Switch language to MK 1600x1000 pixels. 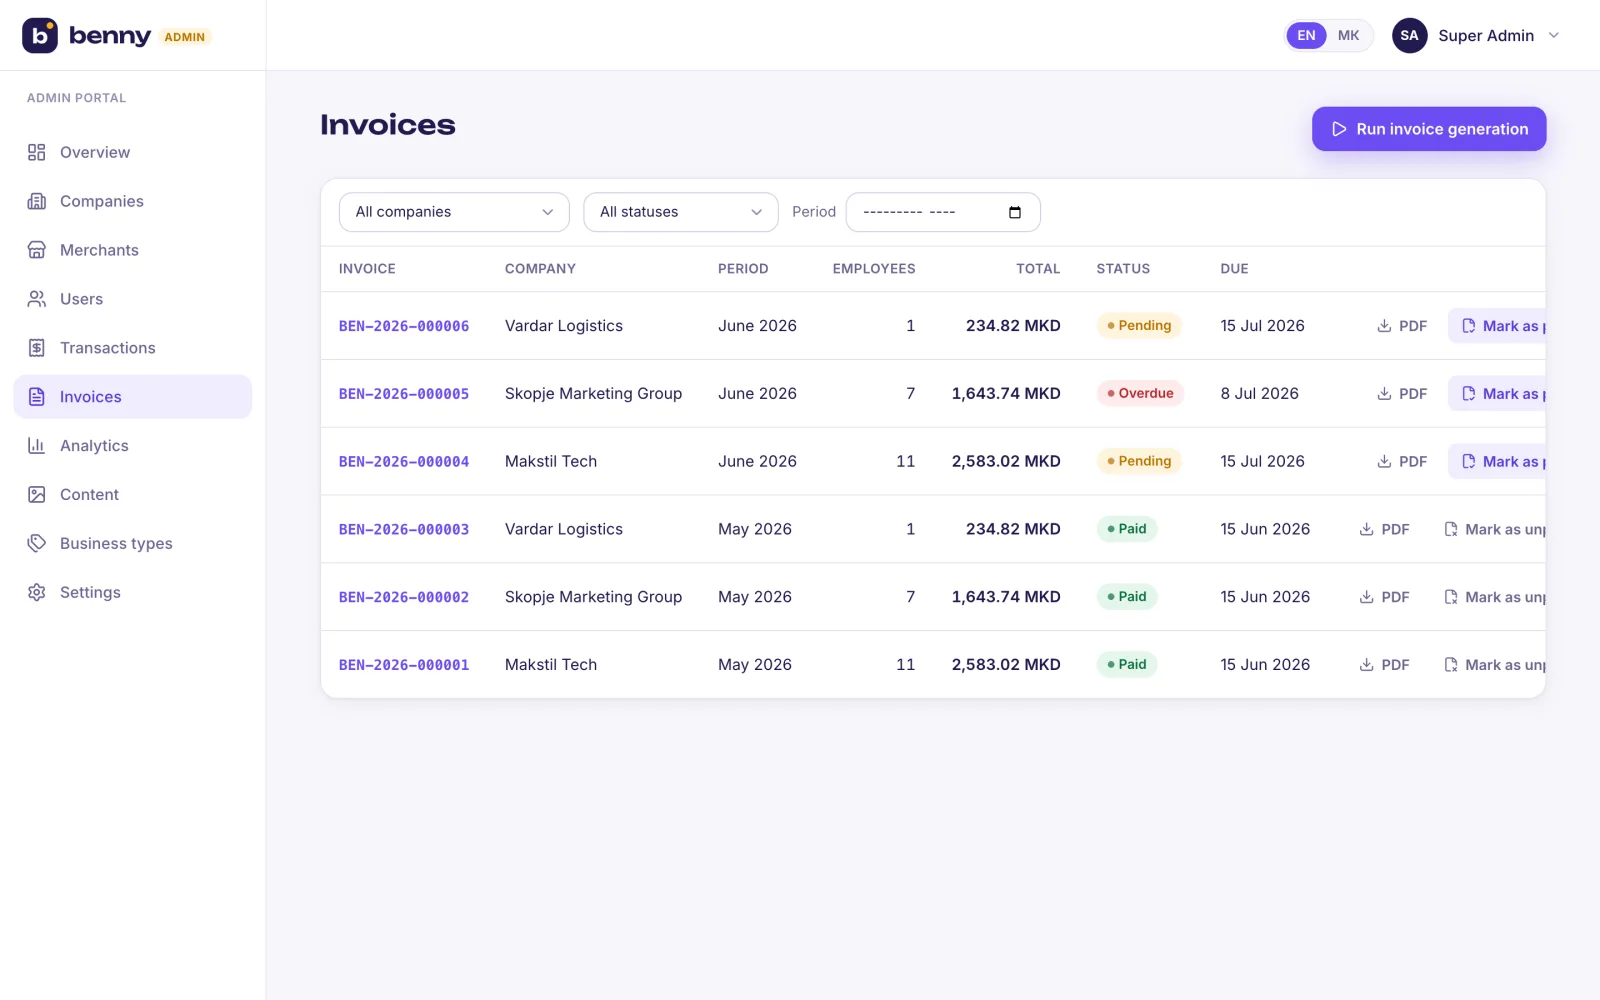point(1349,35)
